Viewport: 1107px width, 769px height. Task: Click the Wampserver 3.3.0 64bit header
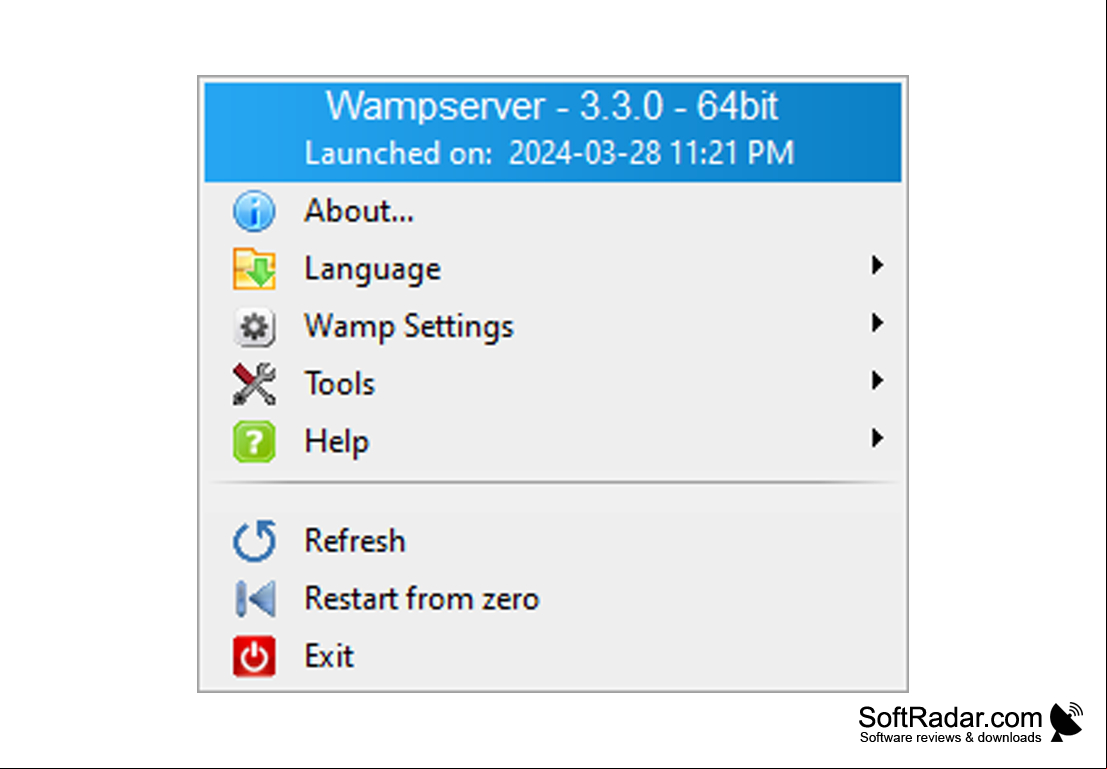pos(553,132)
